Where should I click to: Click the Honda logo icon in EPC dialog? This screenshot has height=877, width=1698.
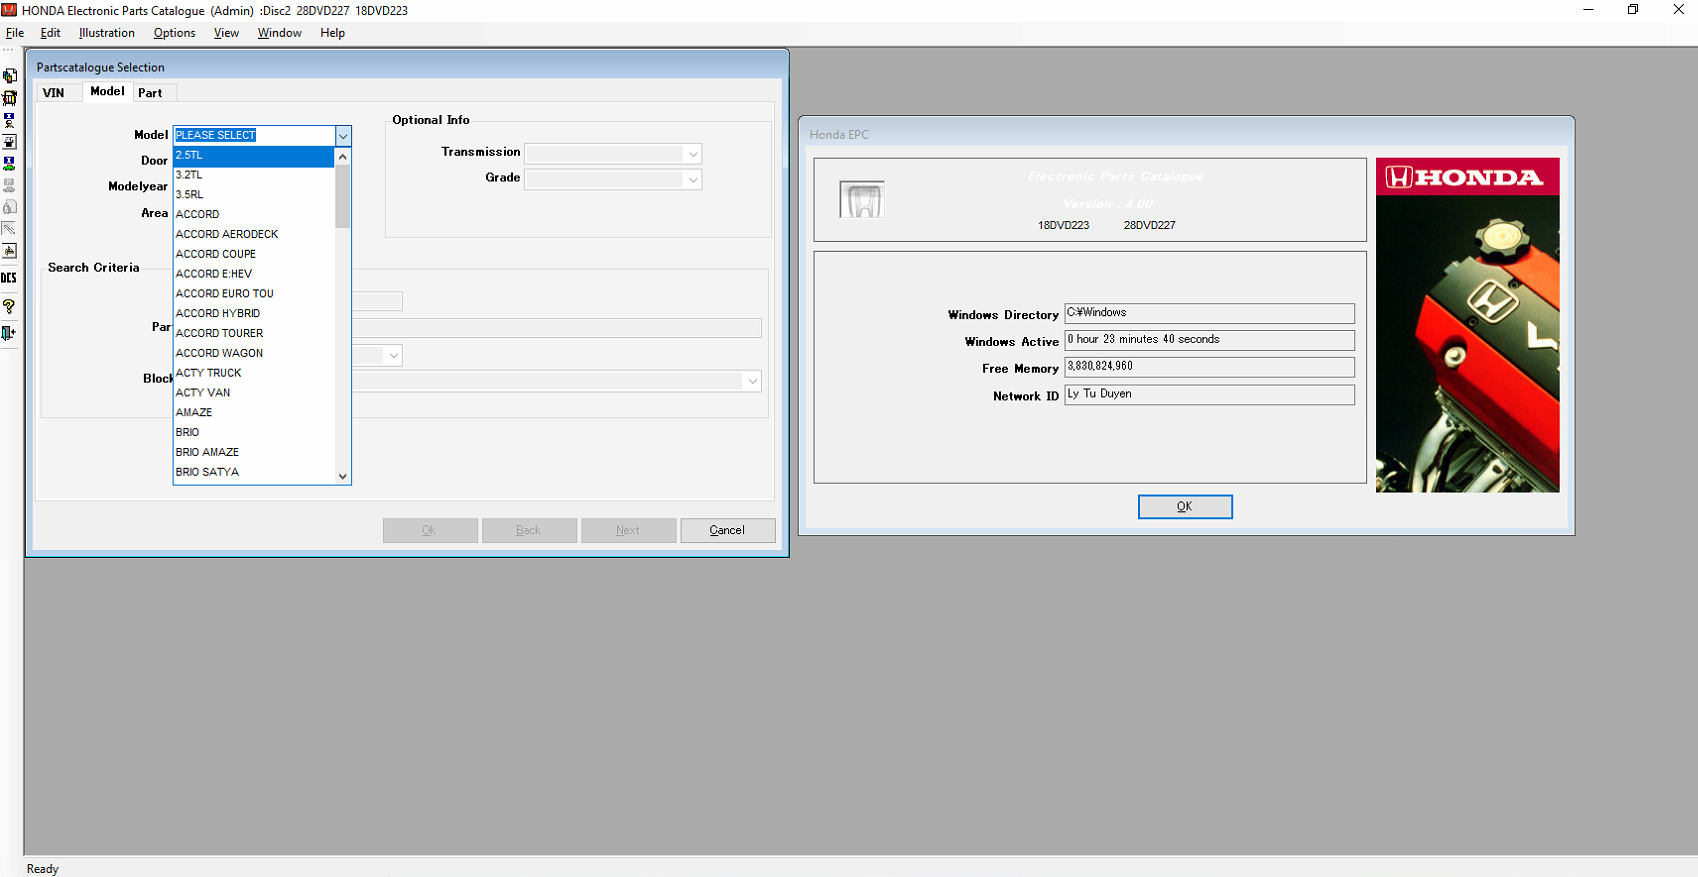(861, 200)
